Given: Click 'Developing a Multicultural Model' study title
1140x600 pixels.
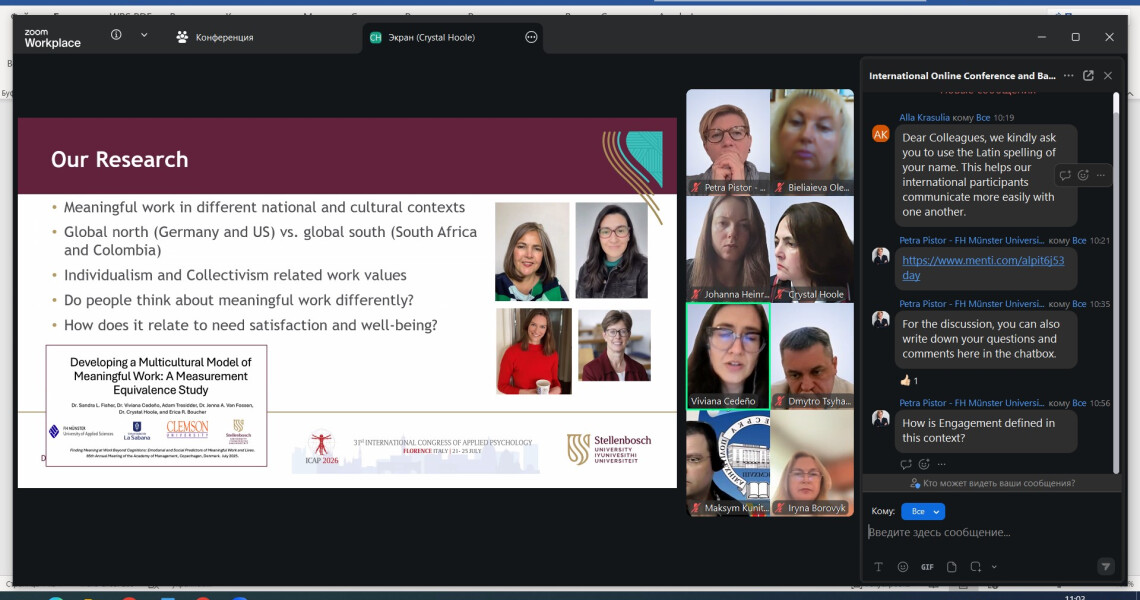Looking at the screenshot, I should (x=161, y=376).
